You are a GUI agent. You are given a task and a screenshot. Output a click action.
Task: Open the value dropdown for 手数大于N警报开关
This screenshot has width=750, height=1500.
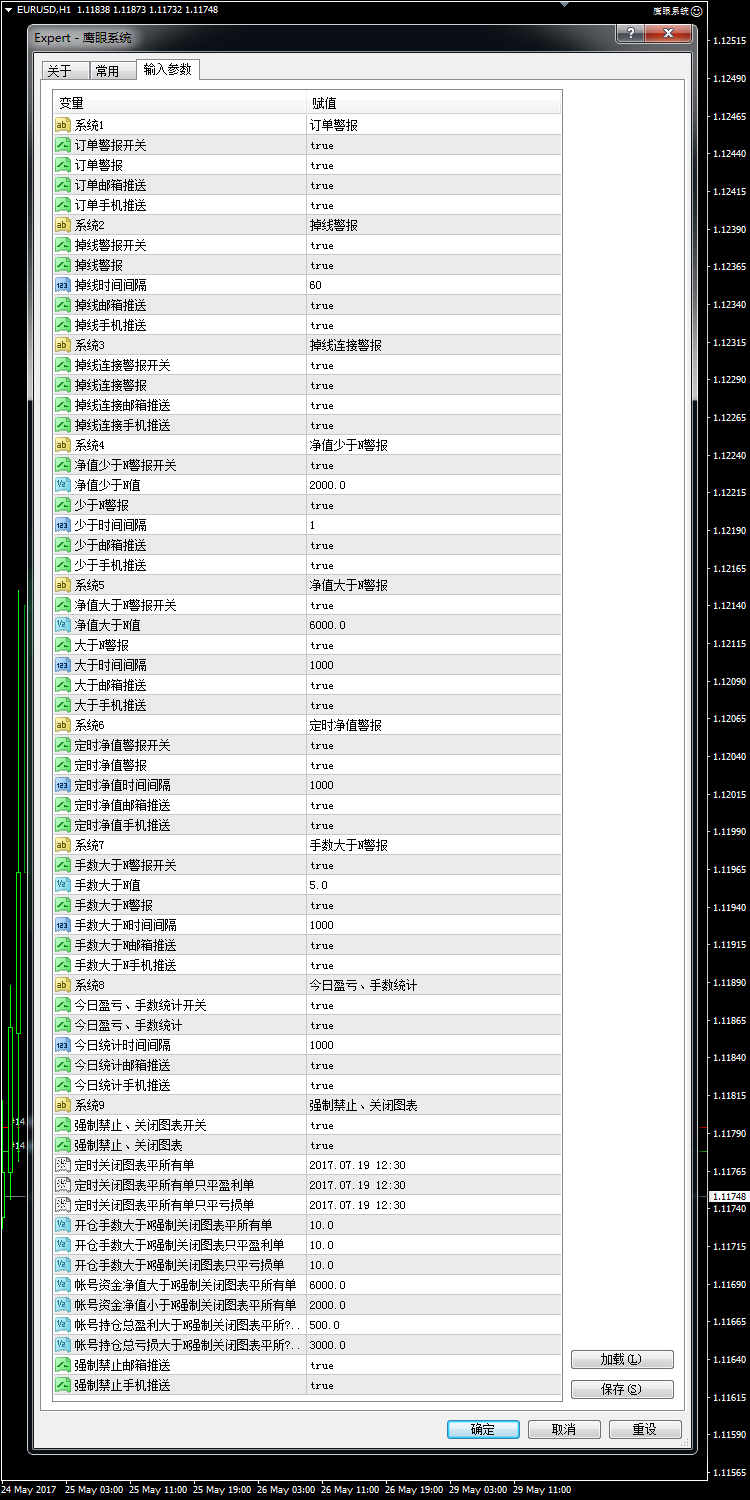pos(322,865)
